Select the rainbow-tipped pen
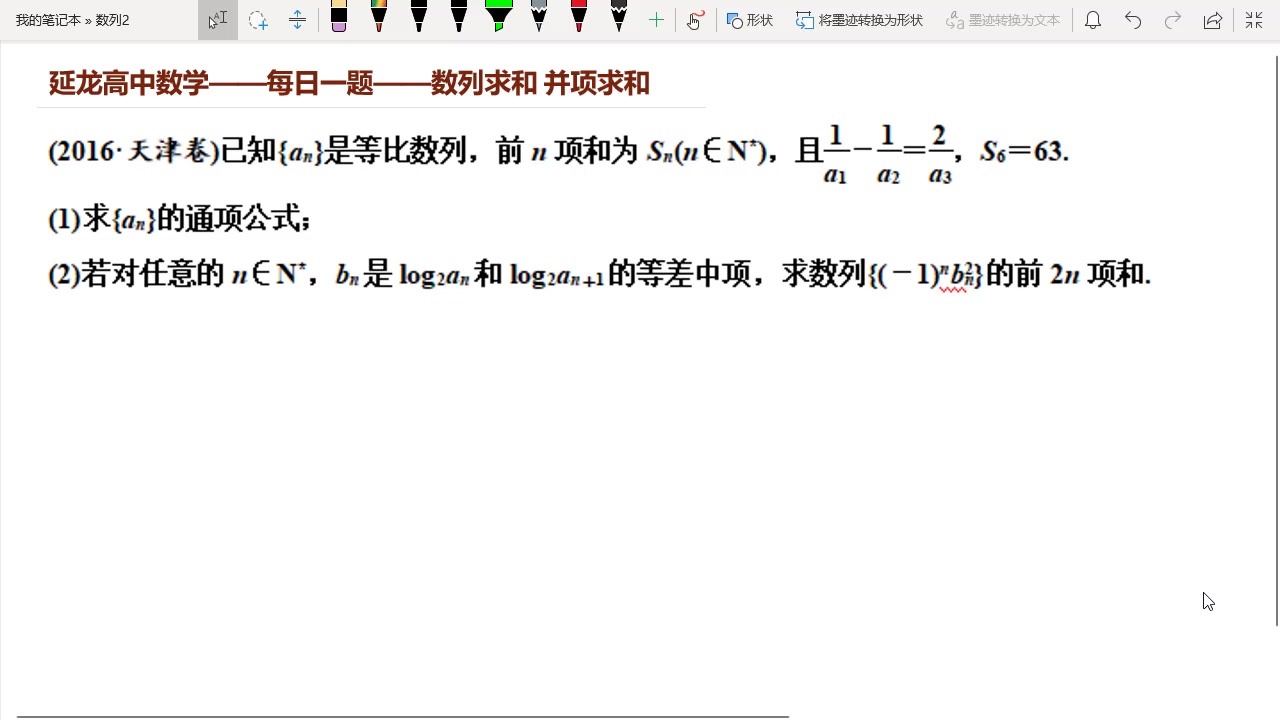Screen dimensions: 1280x720 [x=379, y=17]
